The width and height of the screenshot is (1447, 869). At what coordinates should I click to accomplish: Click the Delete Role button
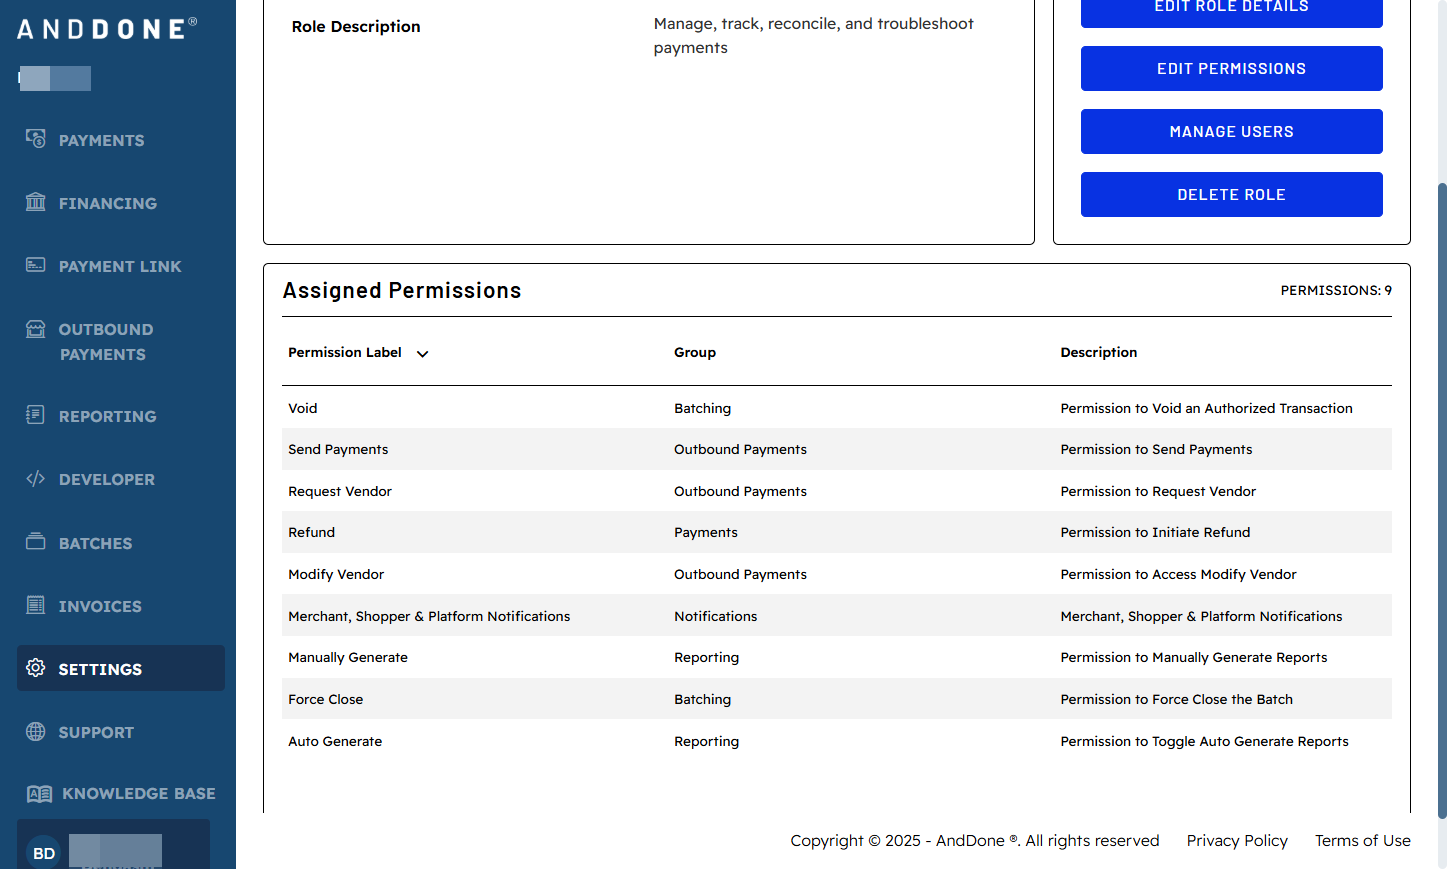tap(1232, 195)
